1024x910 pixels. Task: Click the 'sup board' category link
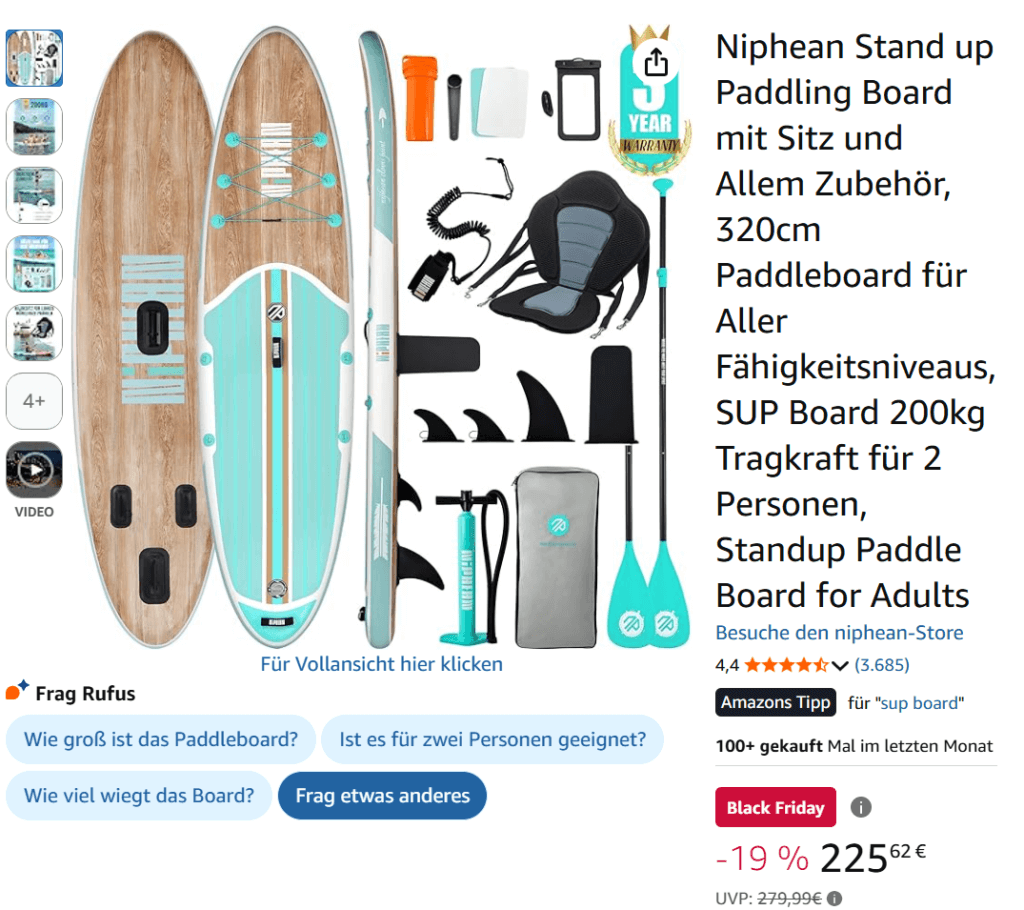(x=920, y=703)
